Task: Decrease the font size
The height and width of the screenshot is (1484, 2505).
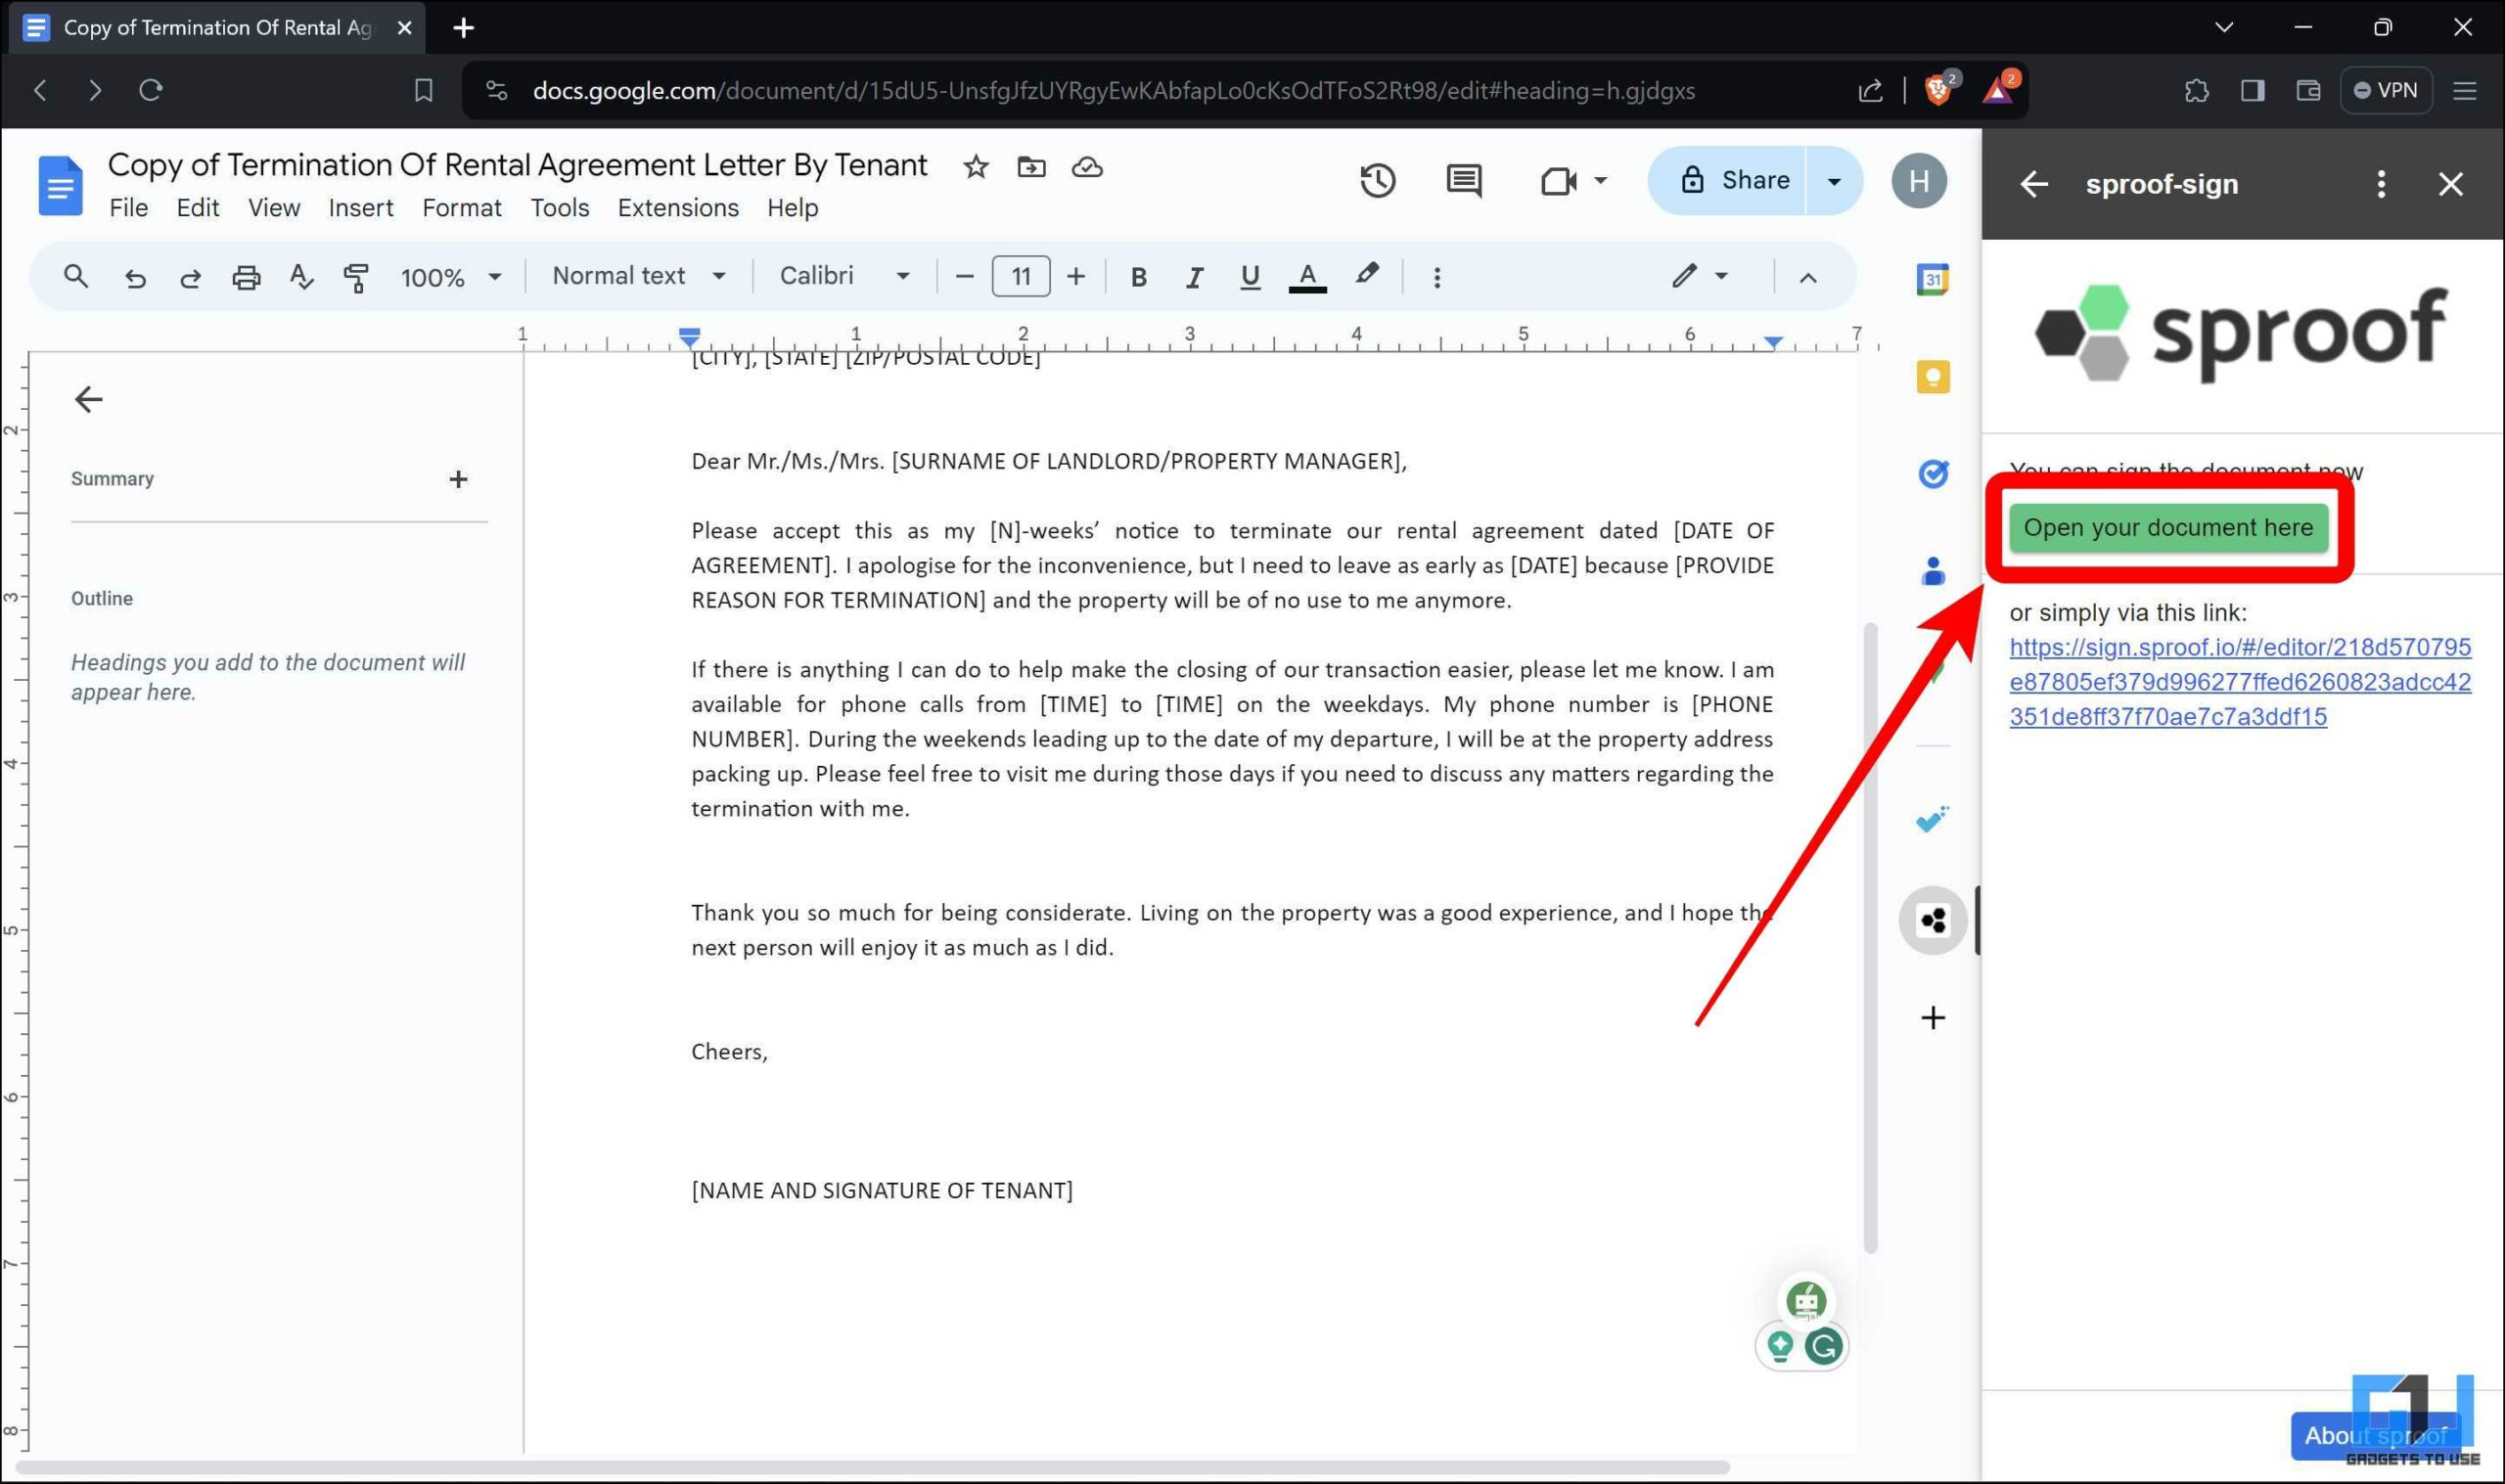Action: tap(964, 277)
